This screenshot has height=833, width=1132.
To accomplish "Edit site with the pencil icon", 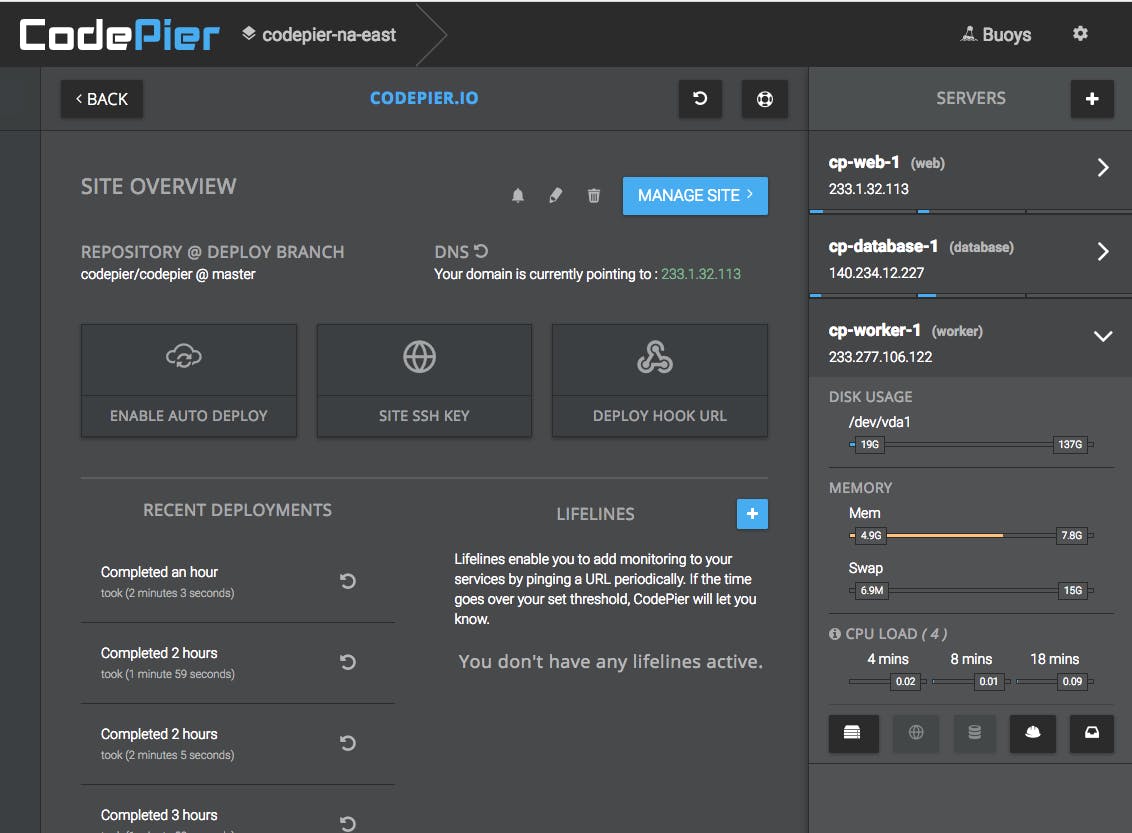I will pyautogui.click(x=555, y=196).
